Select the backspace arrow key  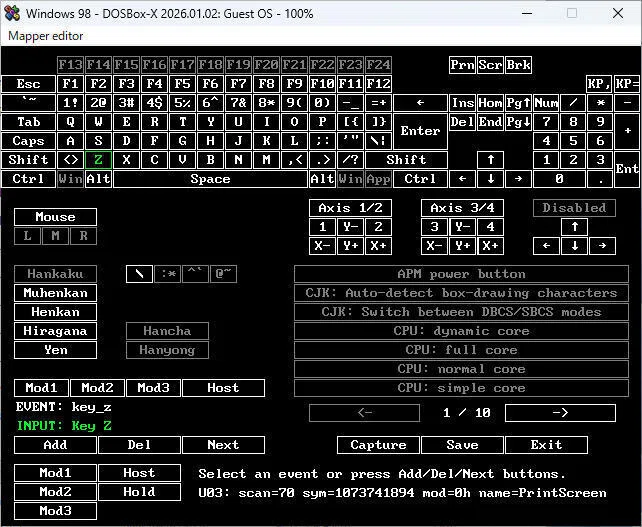tap(420, 102)
